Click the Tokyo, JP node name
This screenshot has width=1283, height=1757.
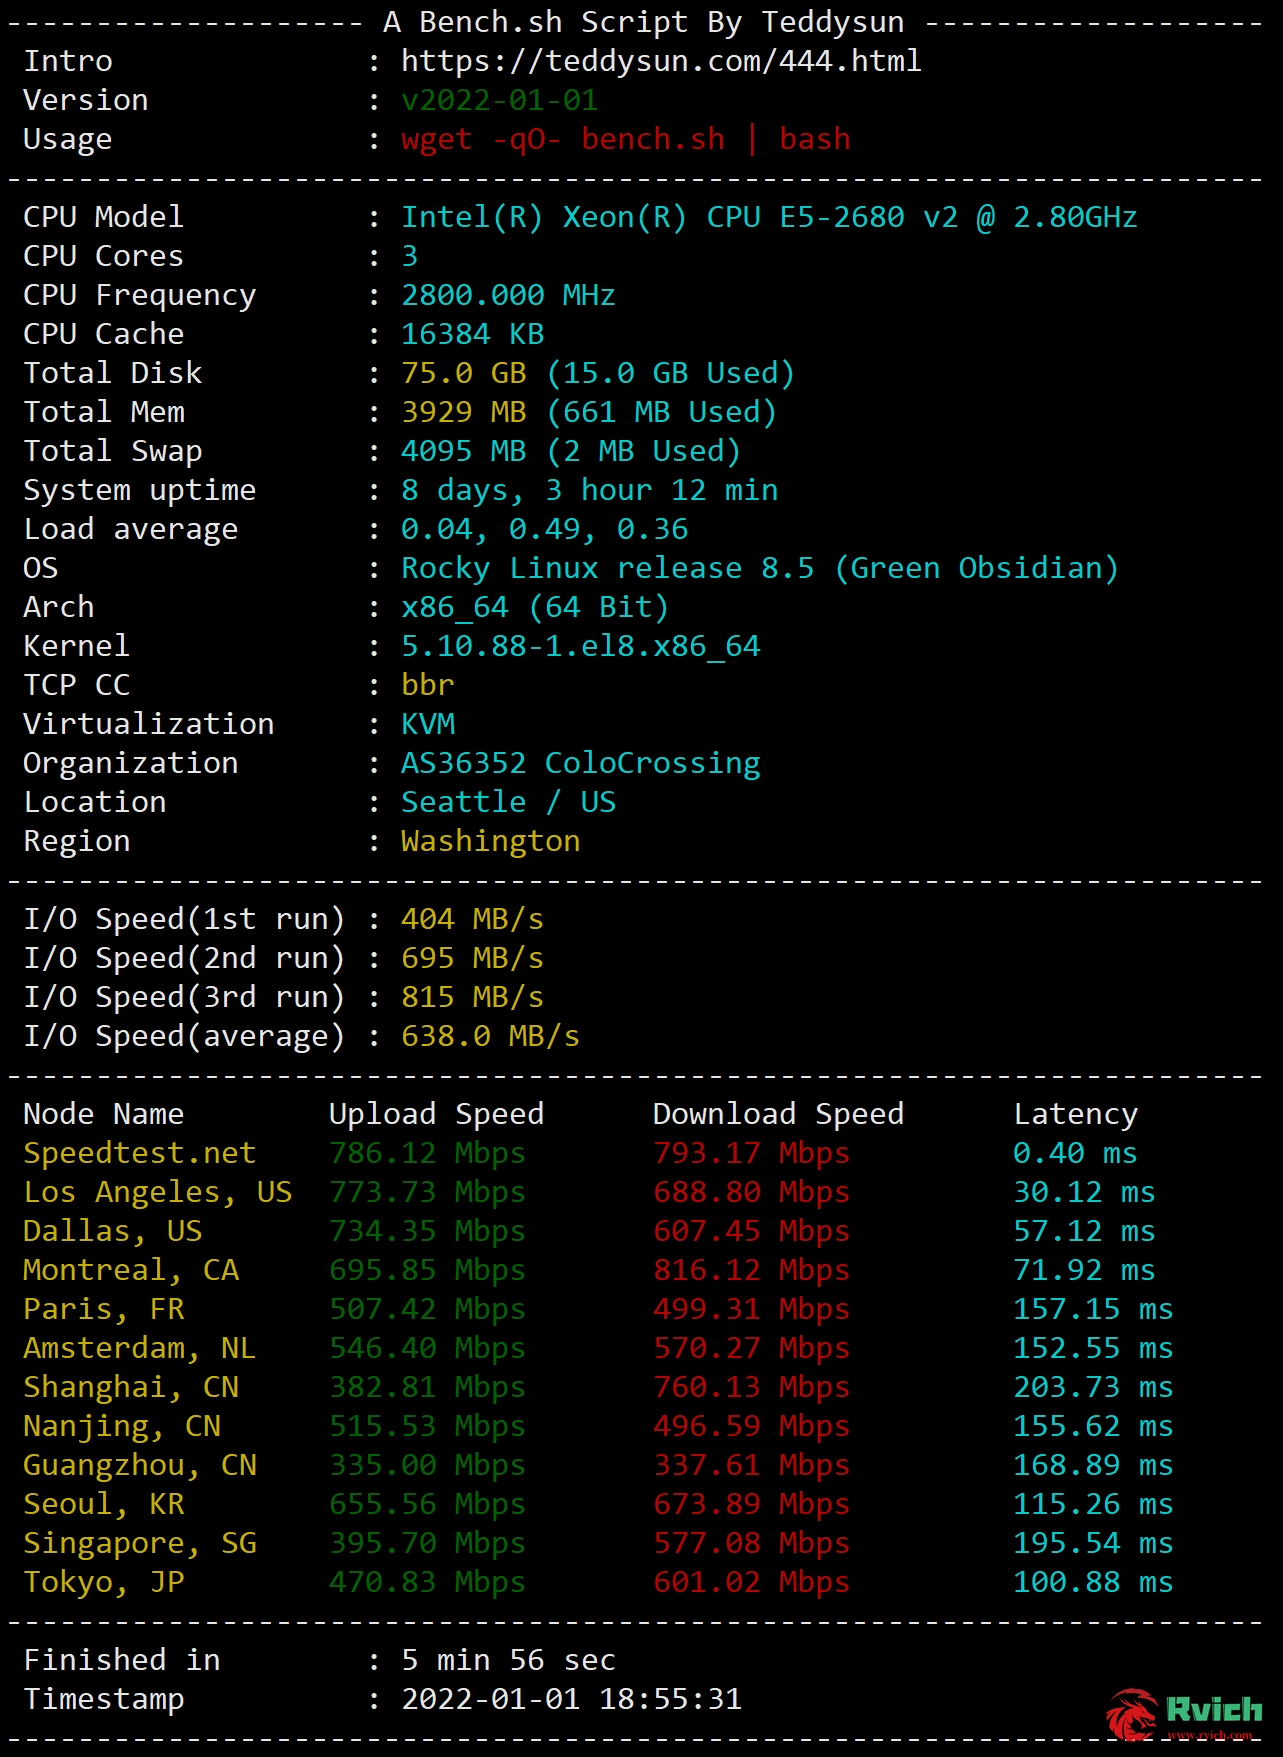coord(103,1582)
